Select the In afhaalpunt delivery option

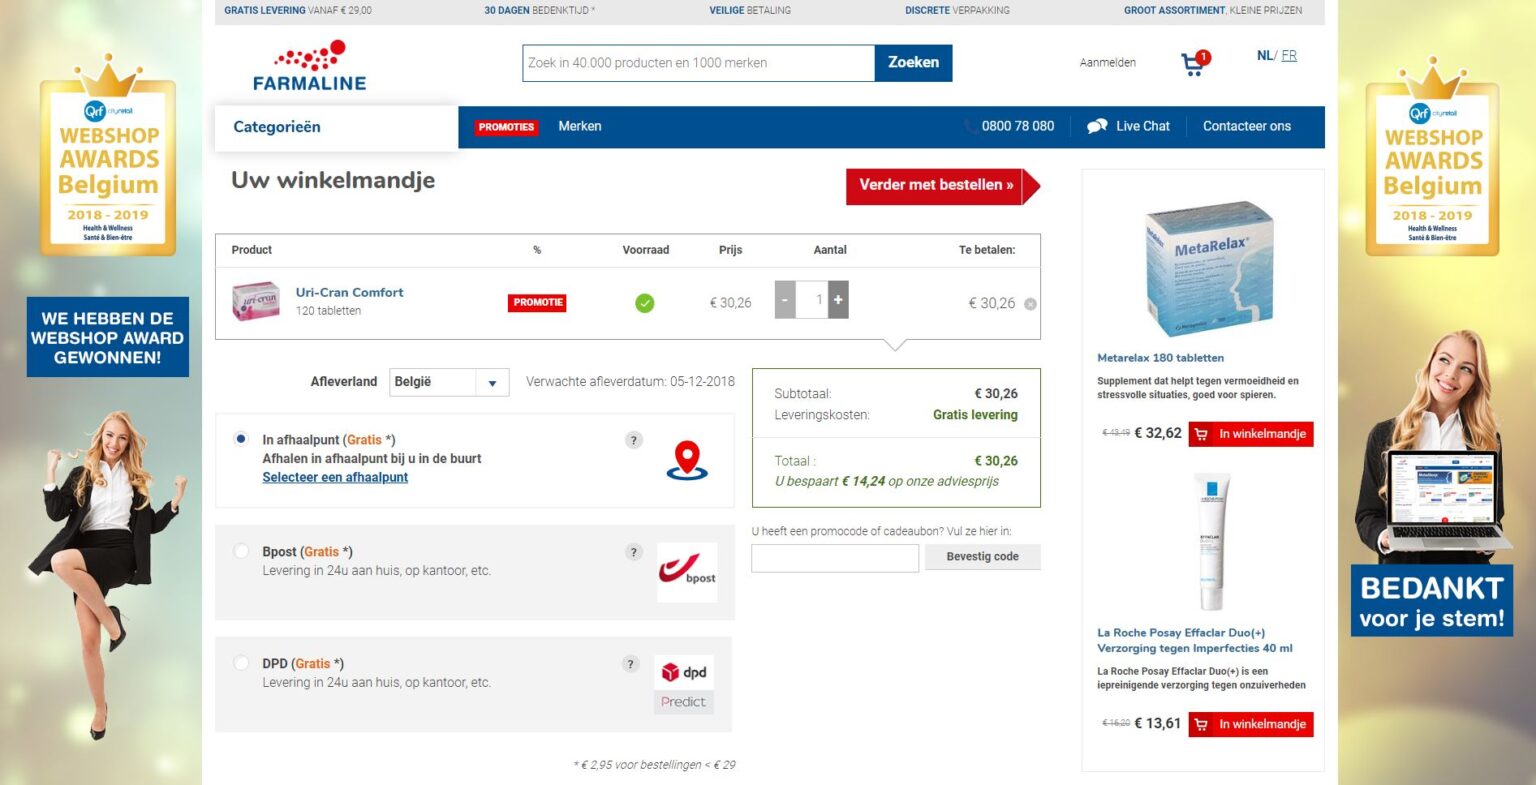(241, 439)
